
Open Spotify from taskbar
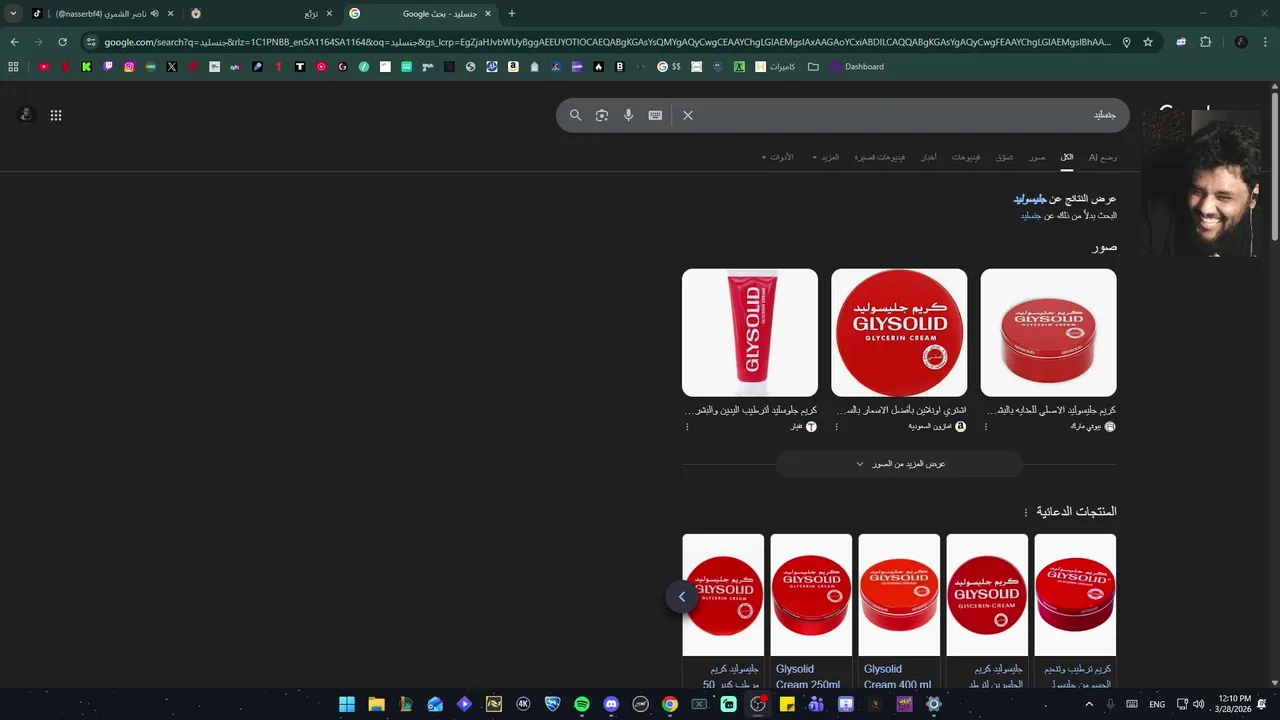point(582,704)
